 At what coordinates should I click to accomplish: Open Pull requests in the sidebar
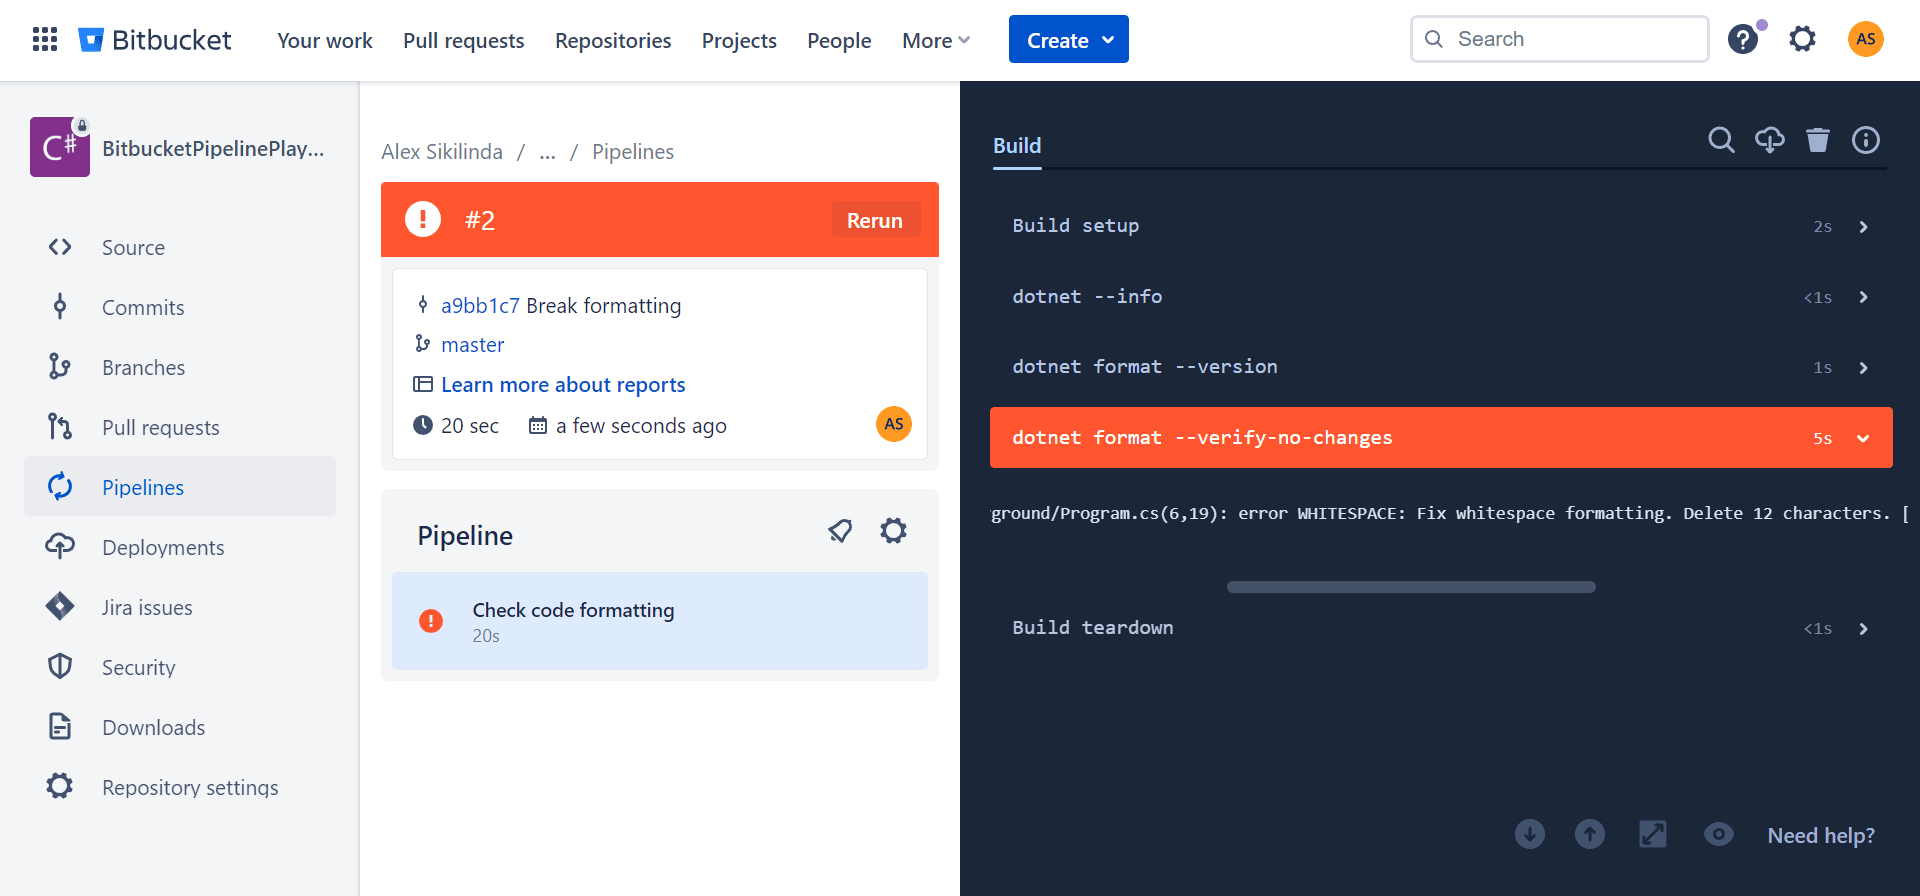[x=180, y=427]
